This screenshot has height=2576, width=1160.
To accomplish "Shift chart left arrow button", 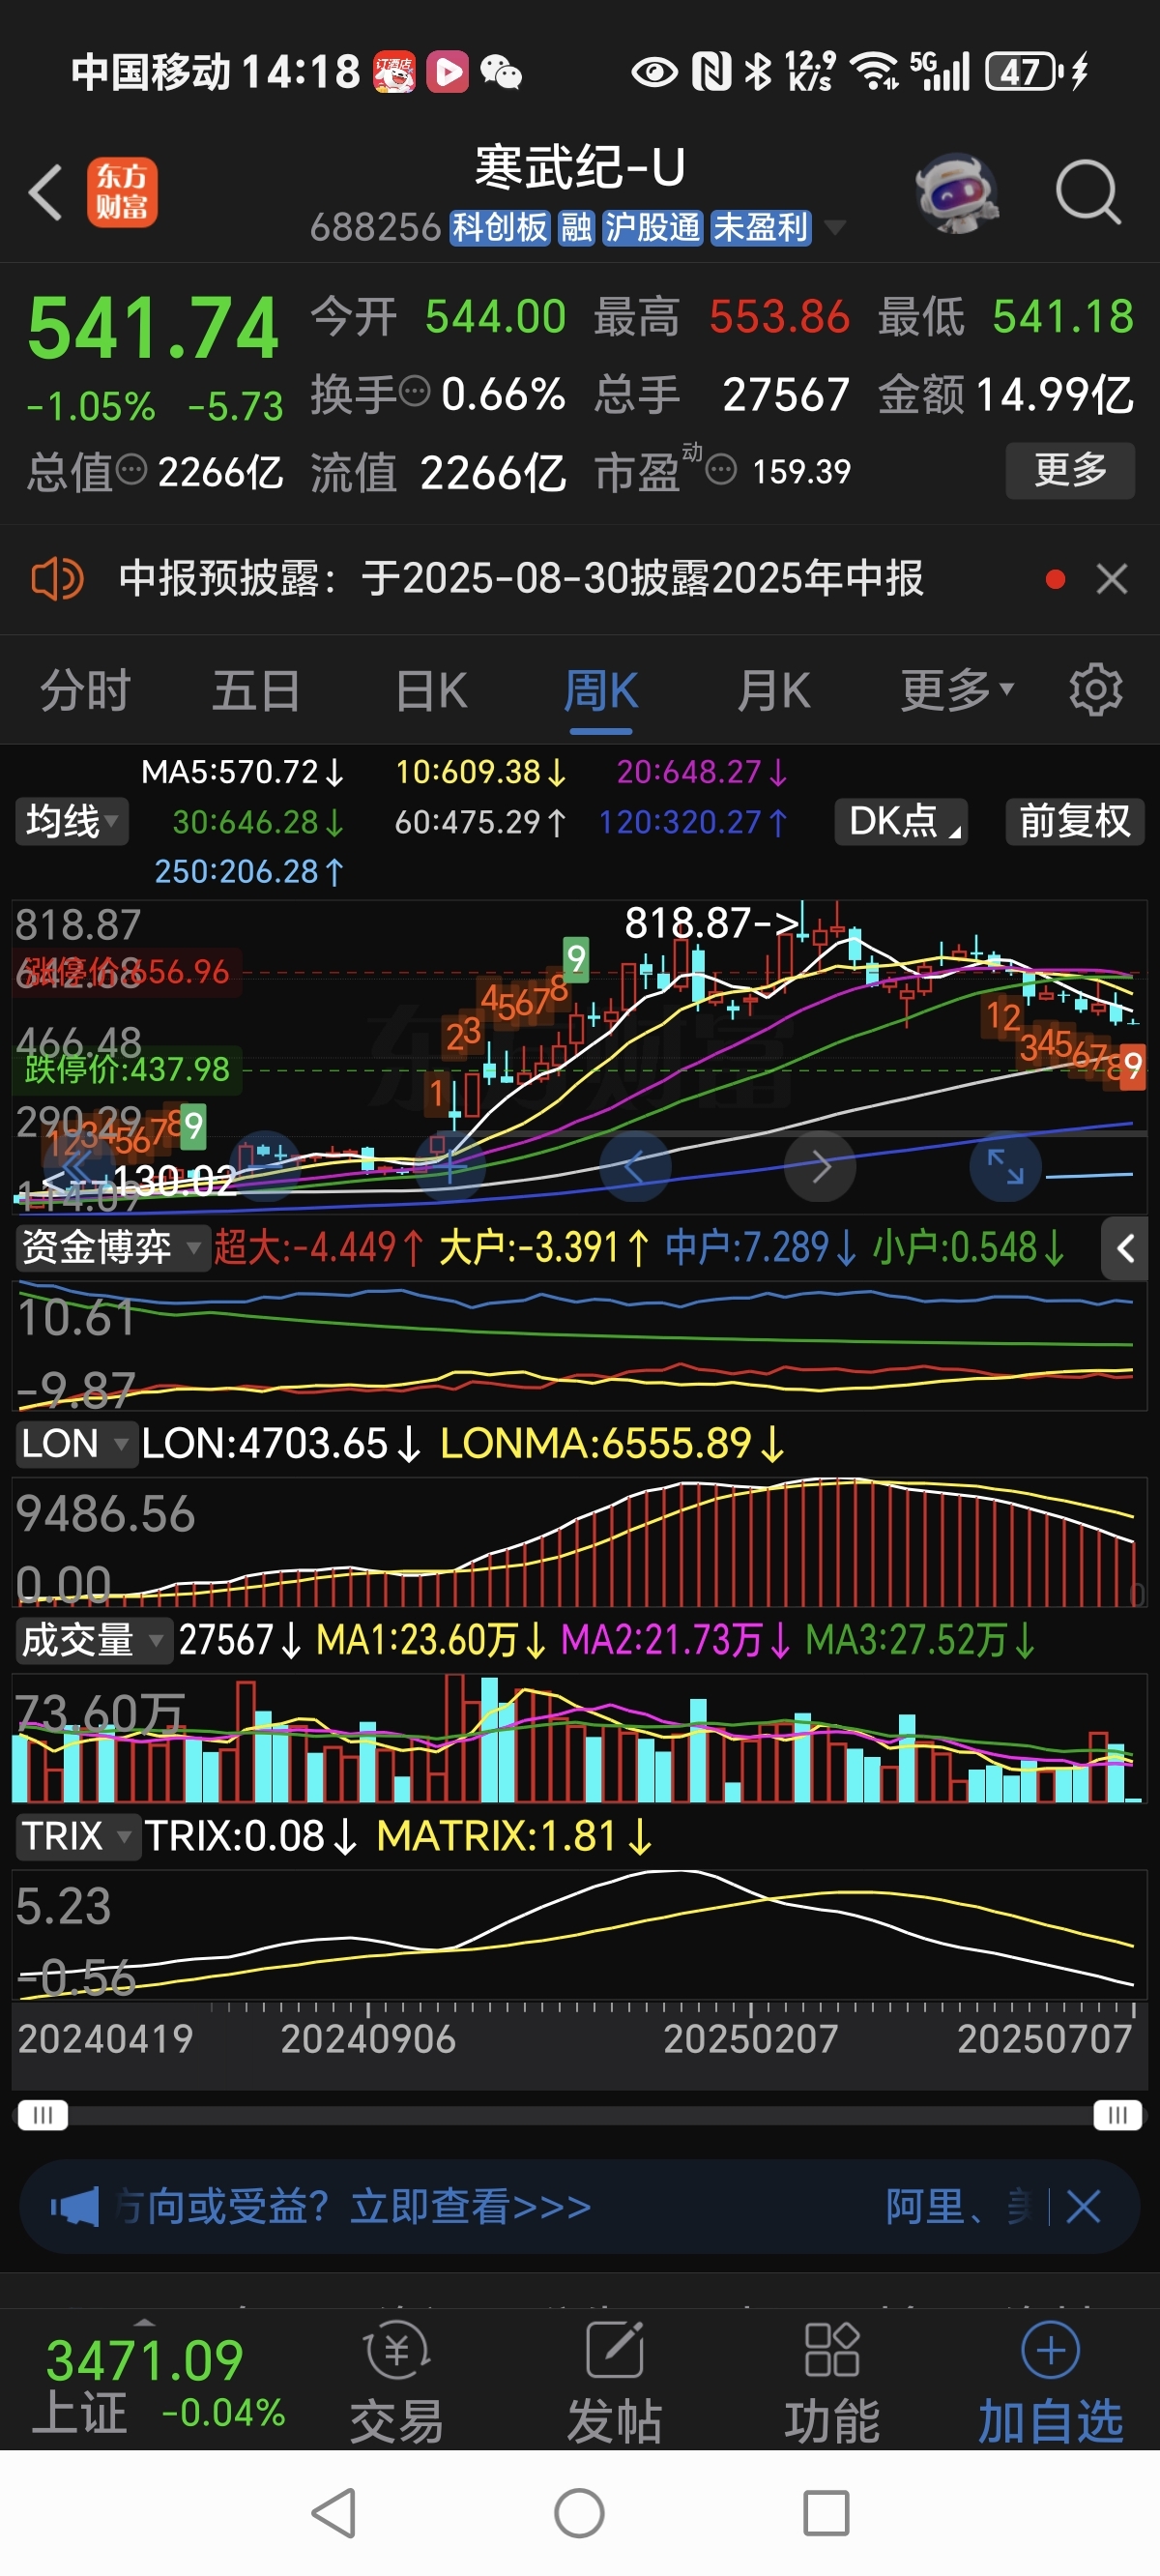I will [x=634, y=1166].
